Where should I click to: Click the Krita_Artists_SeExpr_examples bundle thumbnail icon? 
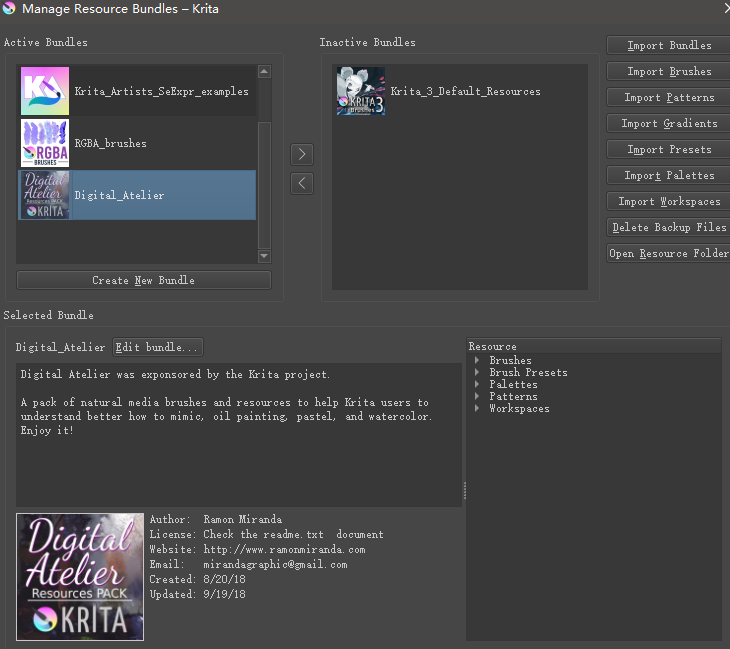[45, 91]
